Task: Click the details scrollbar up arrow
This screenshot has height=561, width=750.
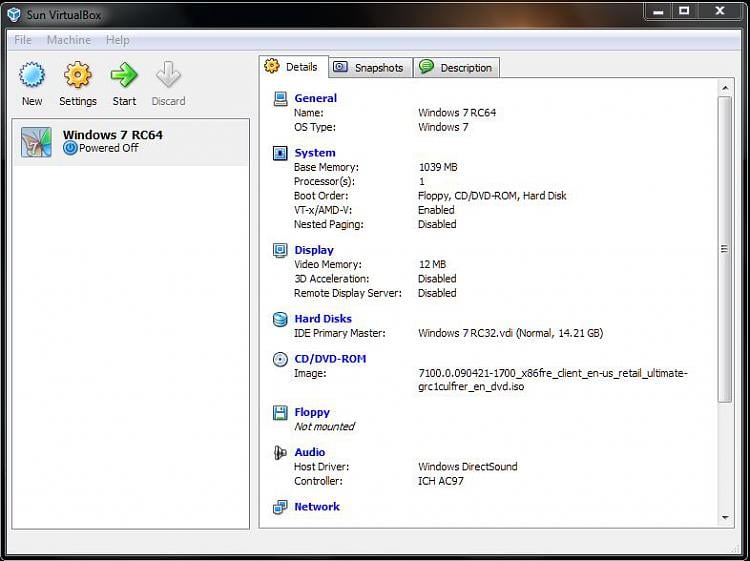Action: coord(725,88)
